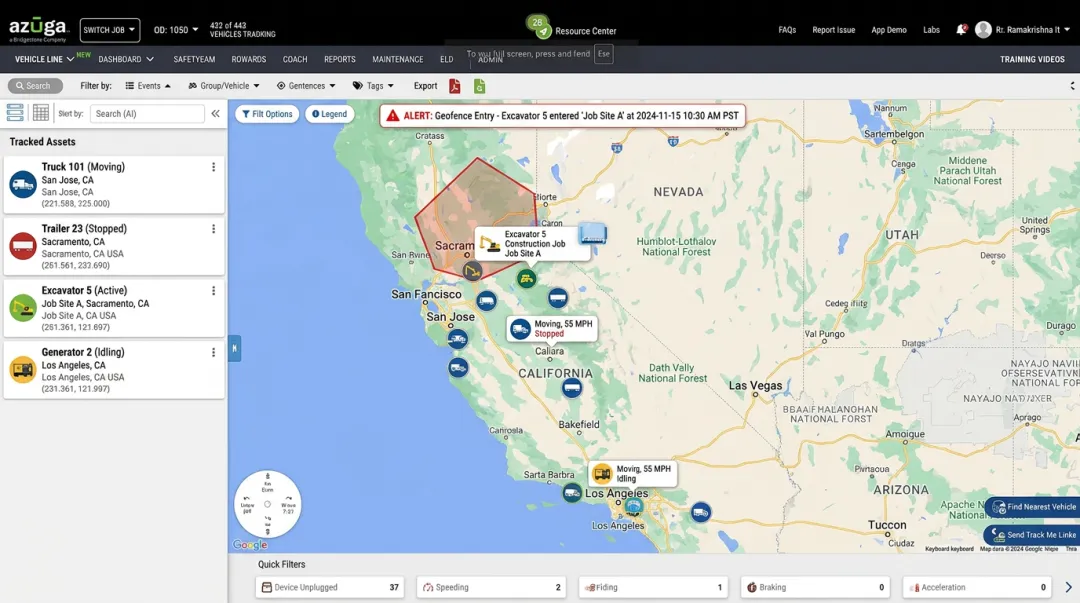Click the Geofence Entry alert banner
The image size is (1080, 603).
point(563,116)
